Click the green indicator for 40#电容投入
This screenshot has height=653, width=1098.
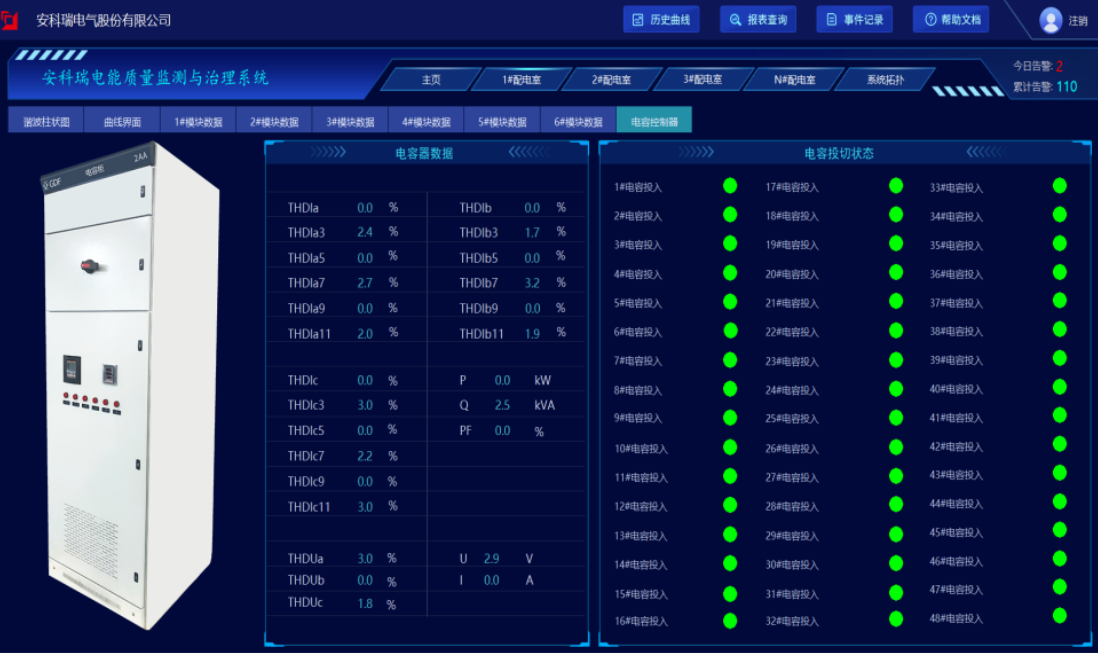pyautogui.click(x=1059, y=387)
